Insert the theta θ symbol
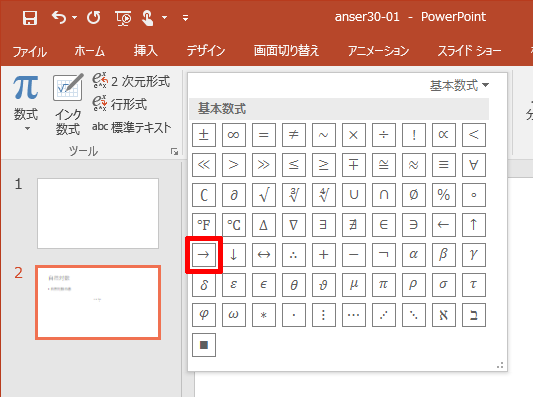 pyautogui.click(x=294, y=285)
